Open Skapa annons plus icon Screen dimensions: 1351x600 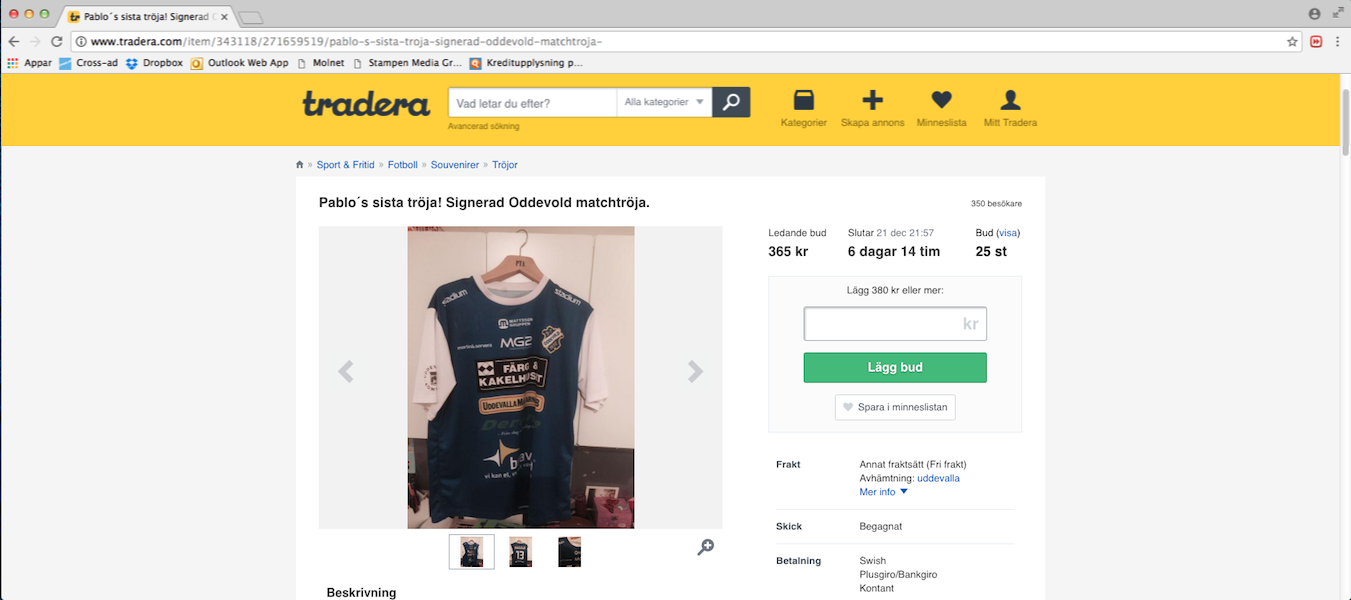click(872, 100)
